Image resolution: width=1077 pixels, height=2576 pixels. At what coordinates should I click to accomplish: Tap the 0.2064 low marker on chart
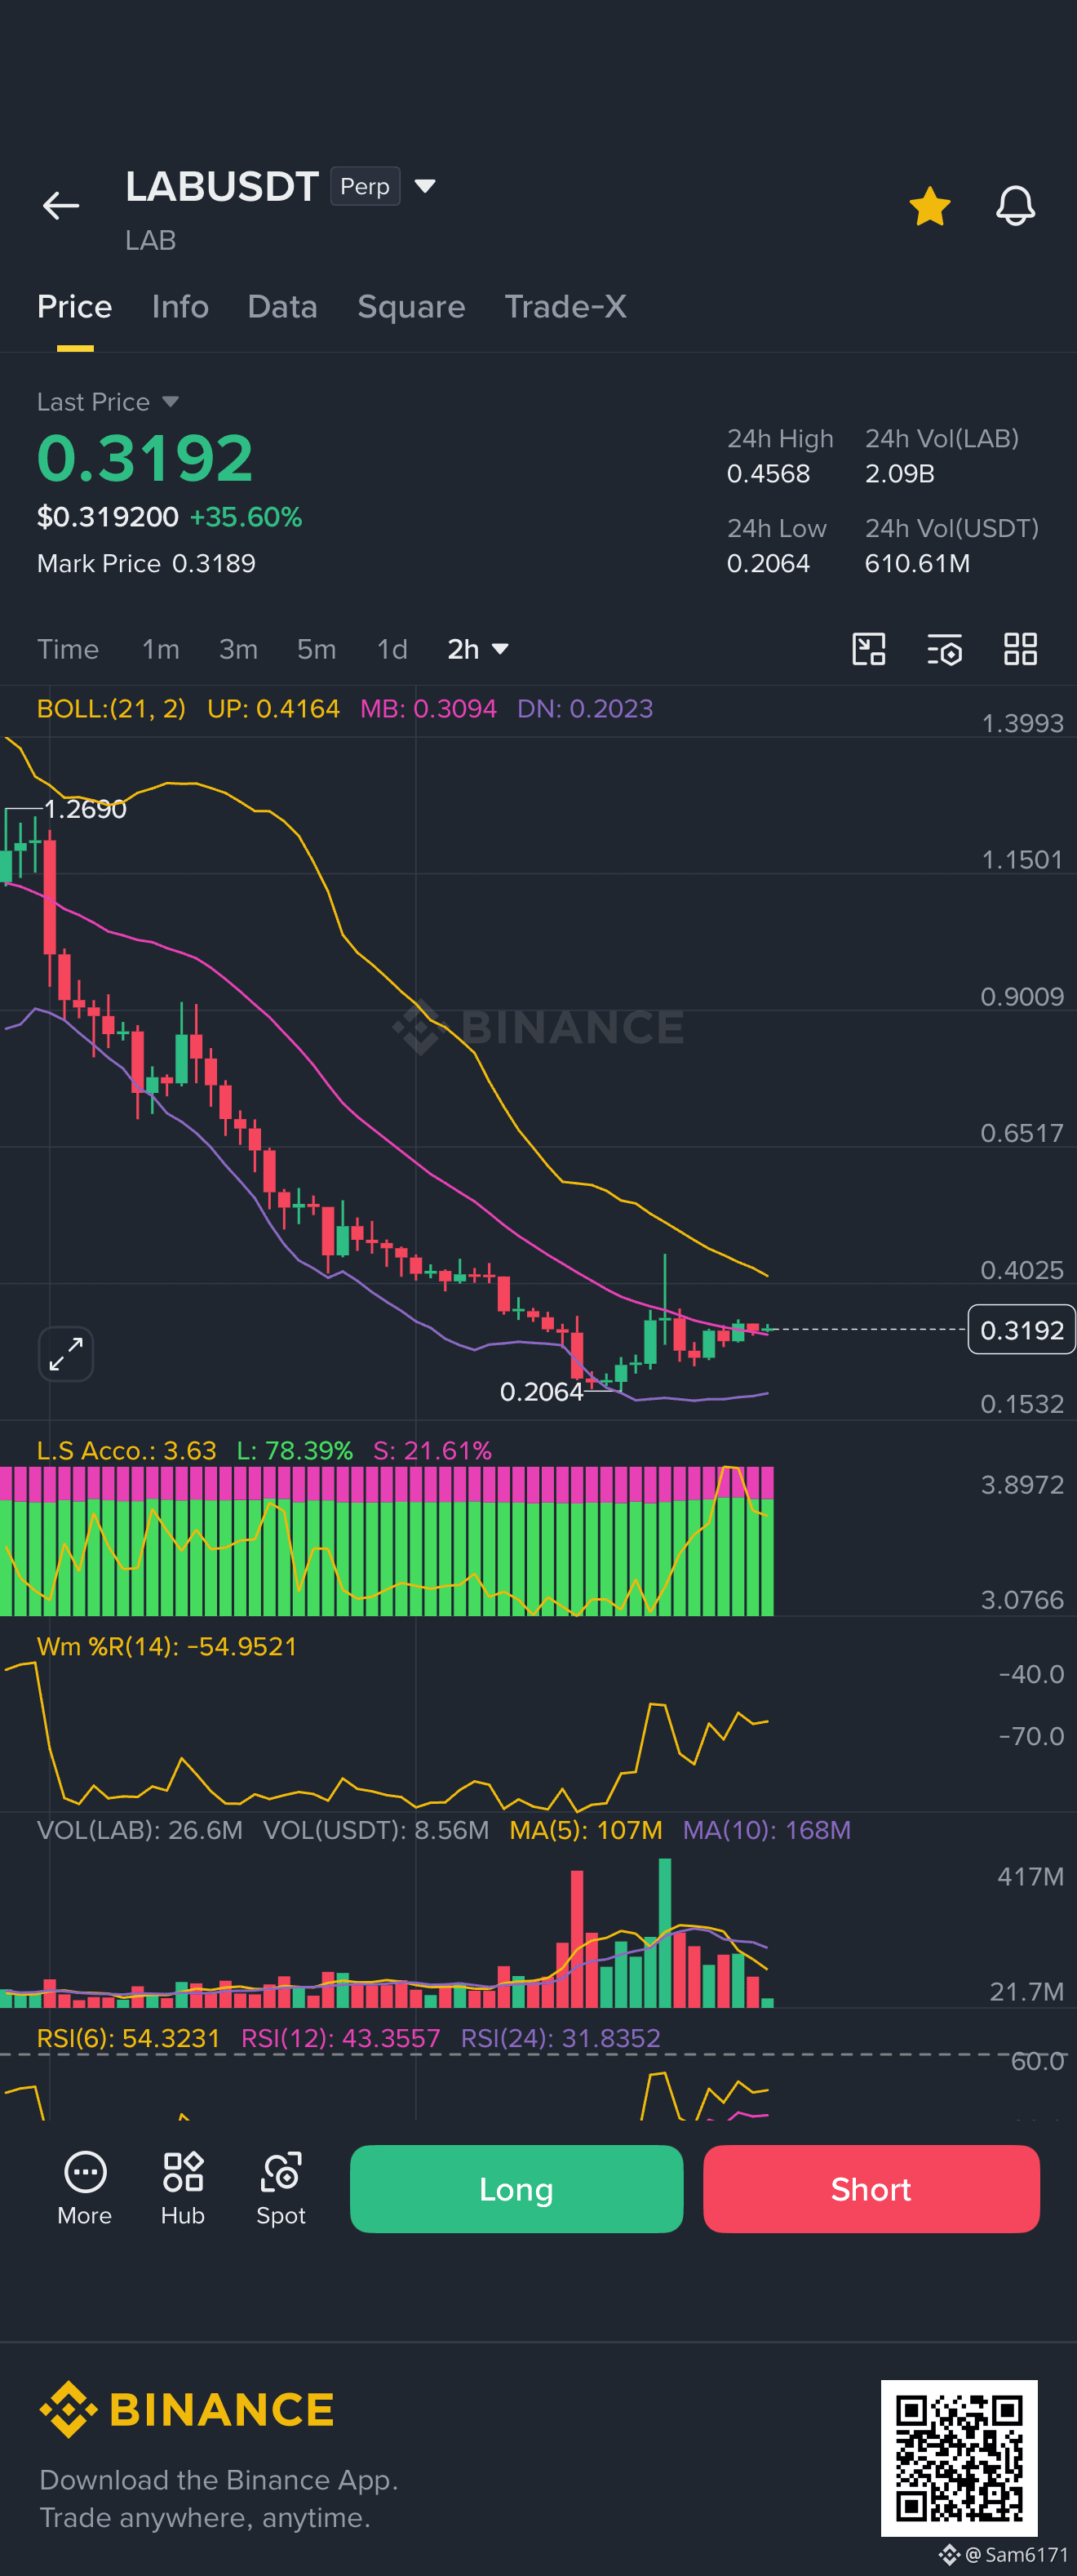541,1392
